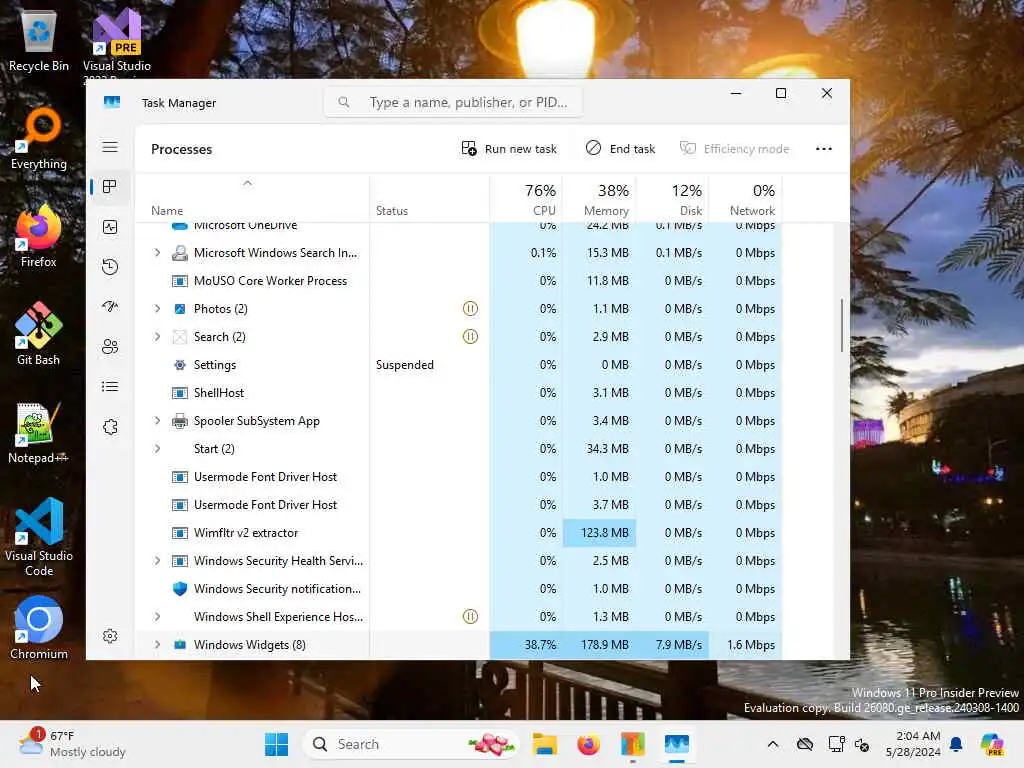Image resolution: width=1024 pixels, height=768 pixels.
Task: Expand Windows Shell Experience Host row
Action: 157,616
